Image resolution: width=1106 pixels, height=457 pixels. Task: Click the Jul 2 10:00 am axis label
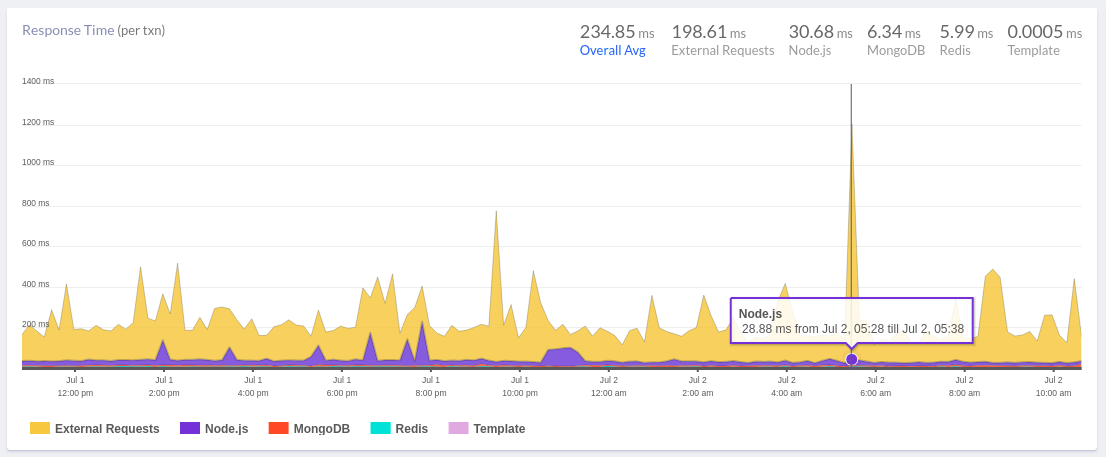1053,386
